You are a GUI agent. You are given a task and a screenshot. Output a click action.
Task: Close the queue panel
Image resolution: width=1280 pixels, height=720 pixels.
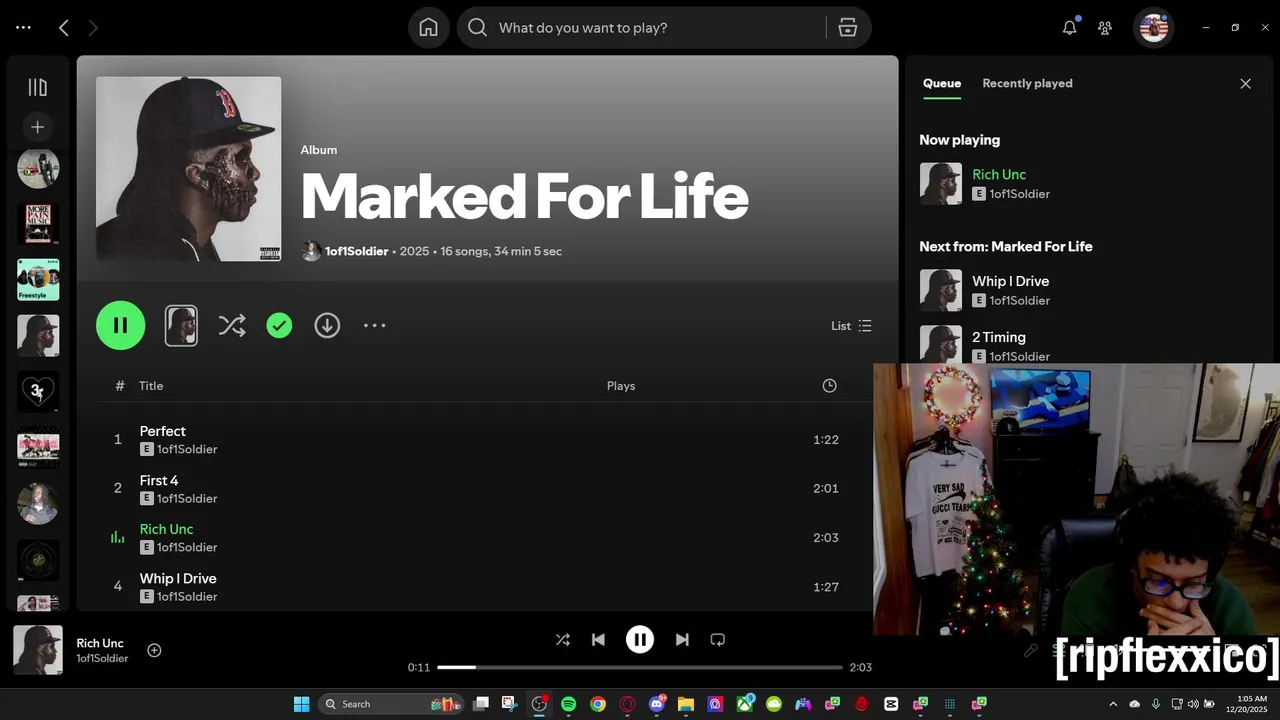[1245, 84]
